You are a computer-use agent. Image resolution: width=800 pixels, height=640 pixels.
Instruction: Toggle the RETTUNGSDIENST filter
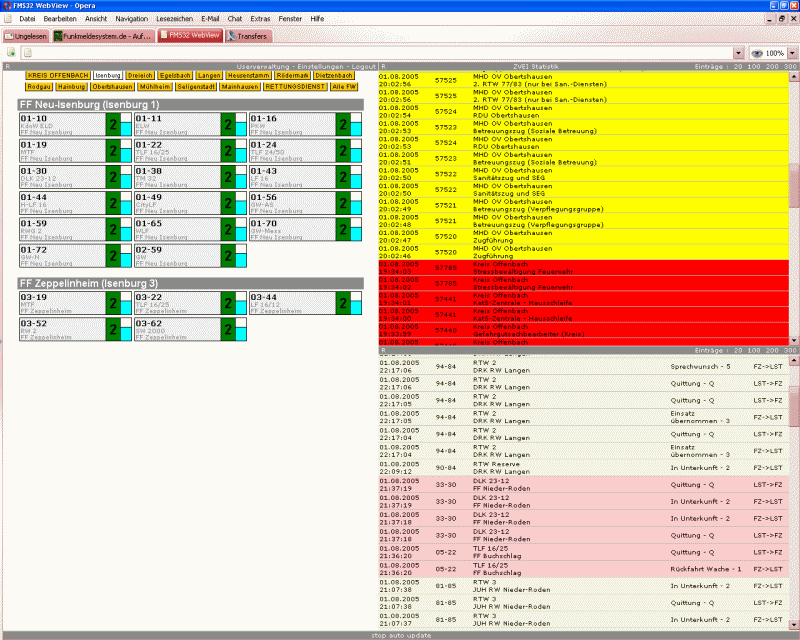click(x=296, y=87)
